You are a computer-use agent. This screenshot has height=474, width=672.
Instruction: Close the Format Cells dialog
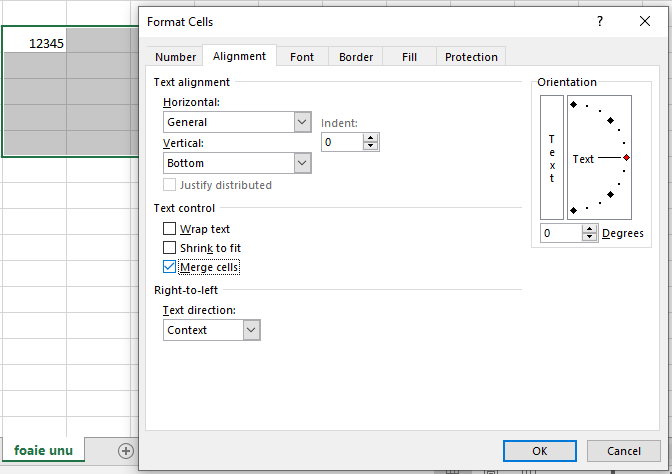pos(645,21)
